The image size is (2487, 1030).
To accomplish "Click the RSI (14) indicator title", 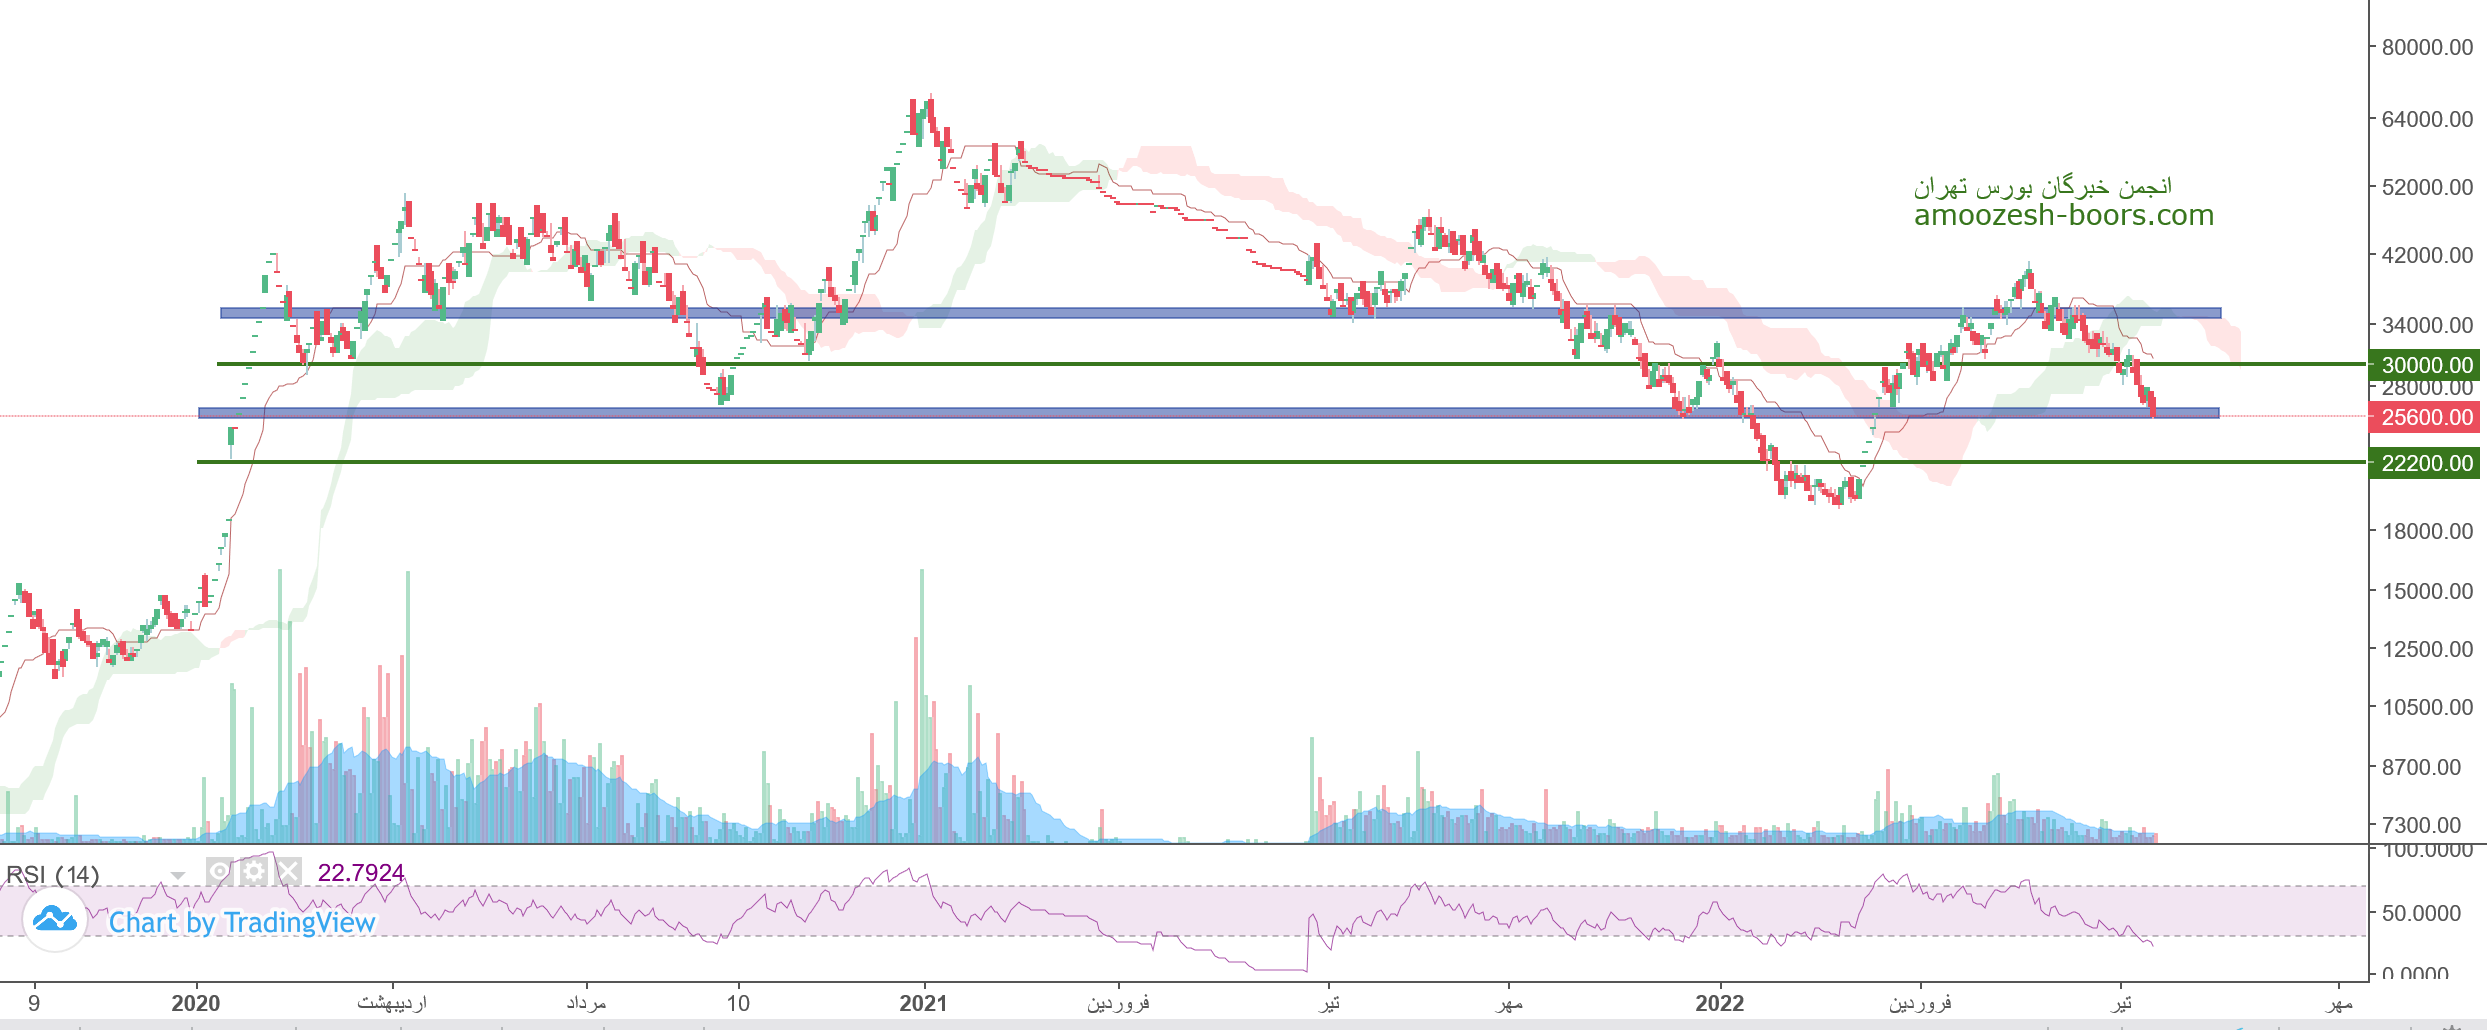I will click(53, 875).
